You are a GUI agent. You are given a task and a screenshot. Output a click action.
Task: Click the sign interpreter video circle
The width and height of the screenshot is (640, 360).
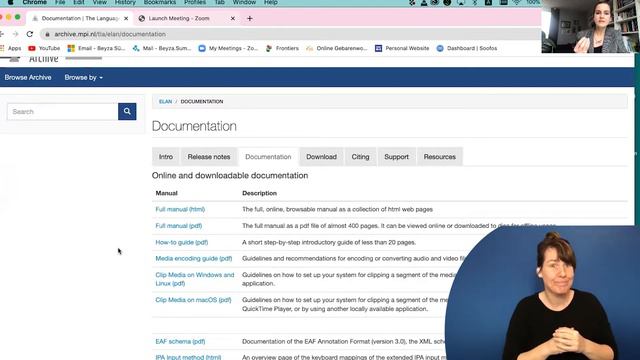[x=542, y=292]
